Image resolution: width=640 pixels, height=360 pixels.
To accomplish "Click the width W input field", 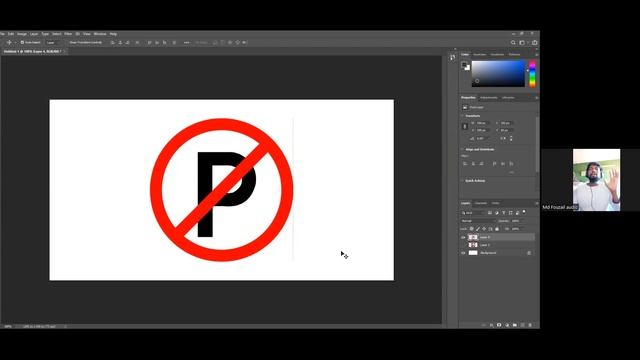I will (482, 123).
